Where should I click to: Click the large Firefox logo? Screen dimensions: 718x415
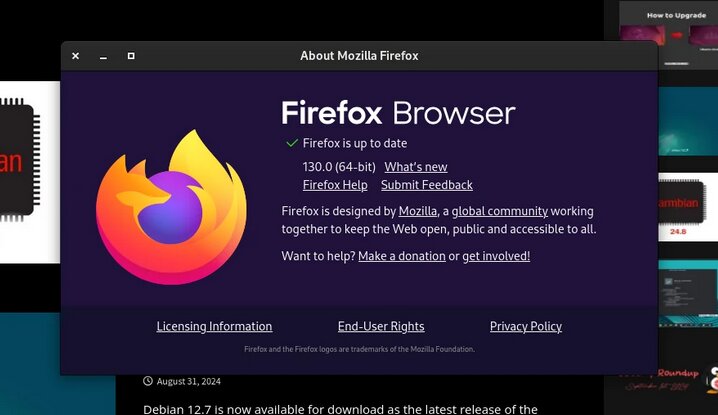coord(171,207)
